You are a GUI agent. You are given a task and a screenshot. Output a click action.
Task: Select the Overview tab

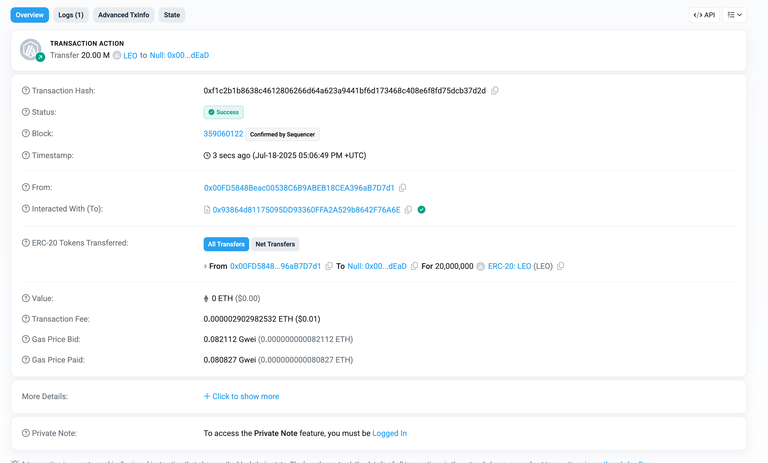point(29,15)
